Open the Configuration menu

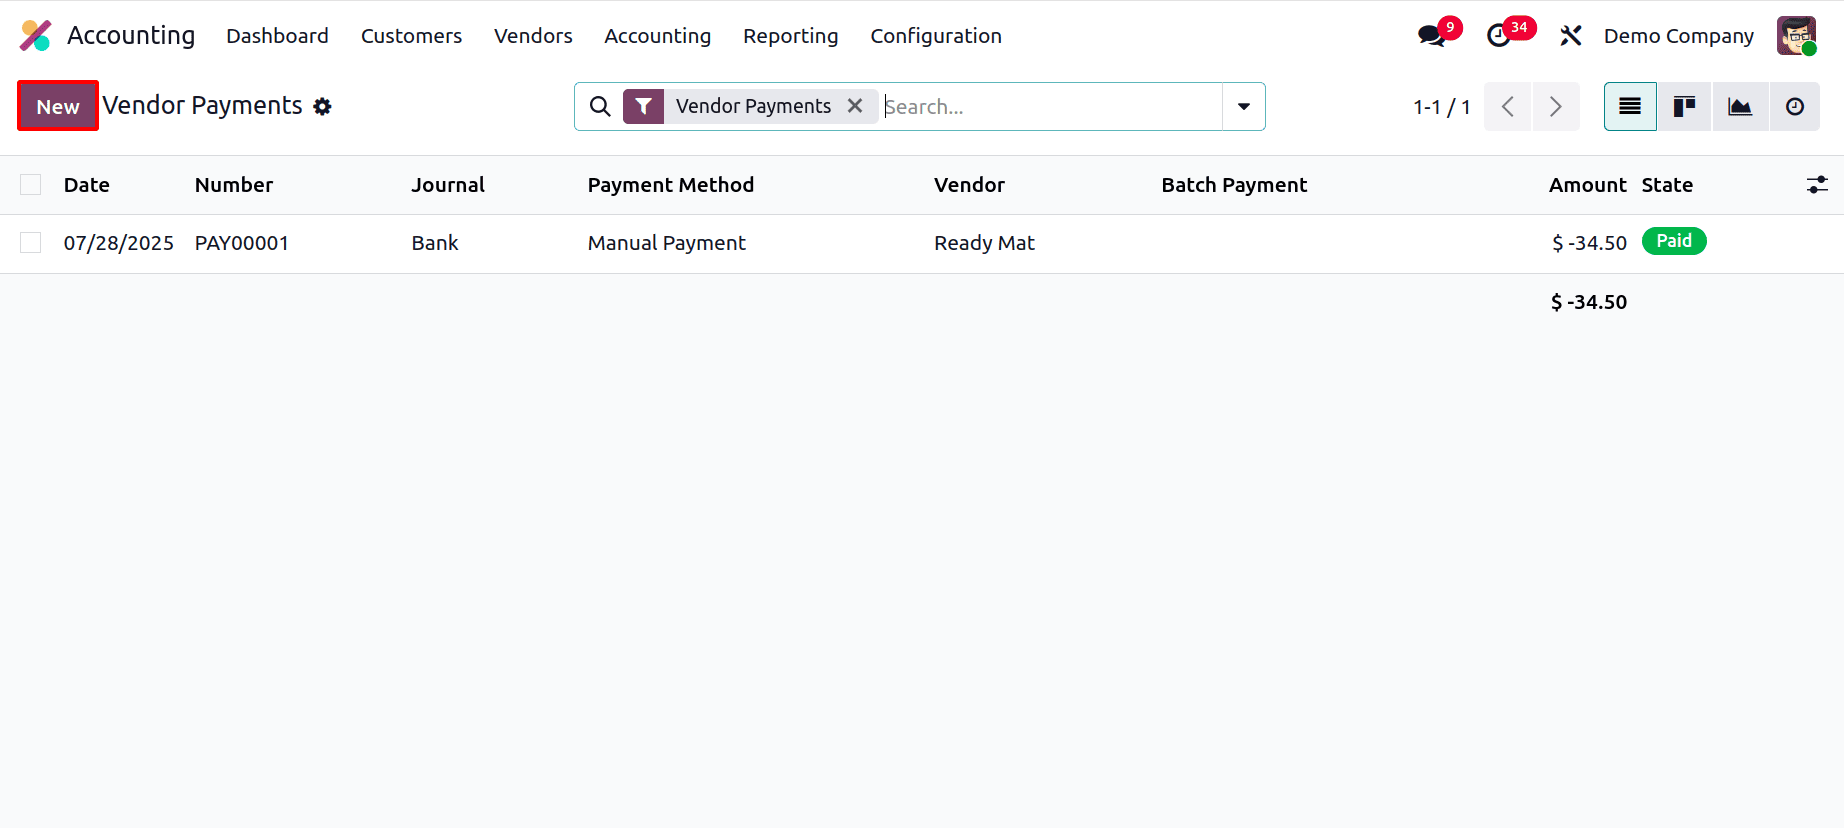click(x=936, y=36)
